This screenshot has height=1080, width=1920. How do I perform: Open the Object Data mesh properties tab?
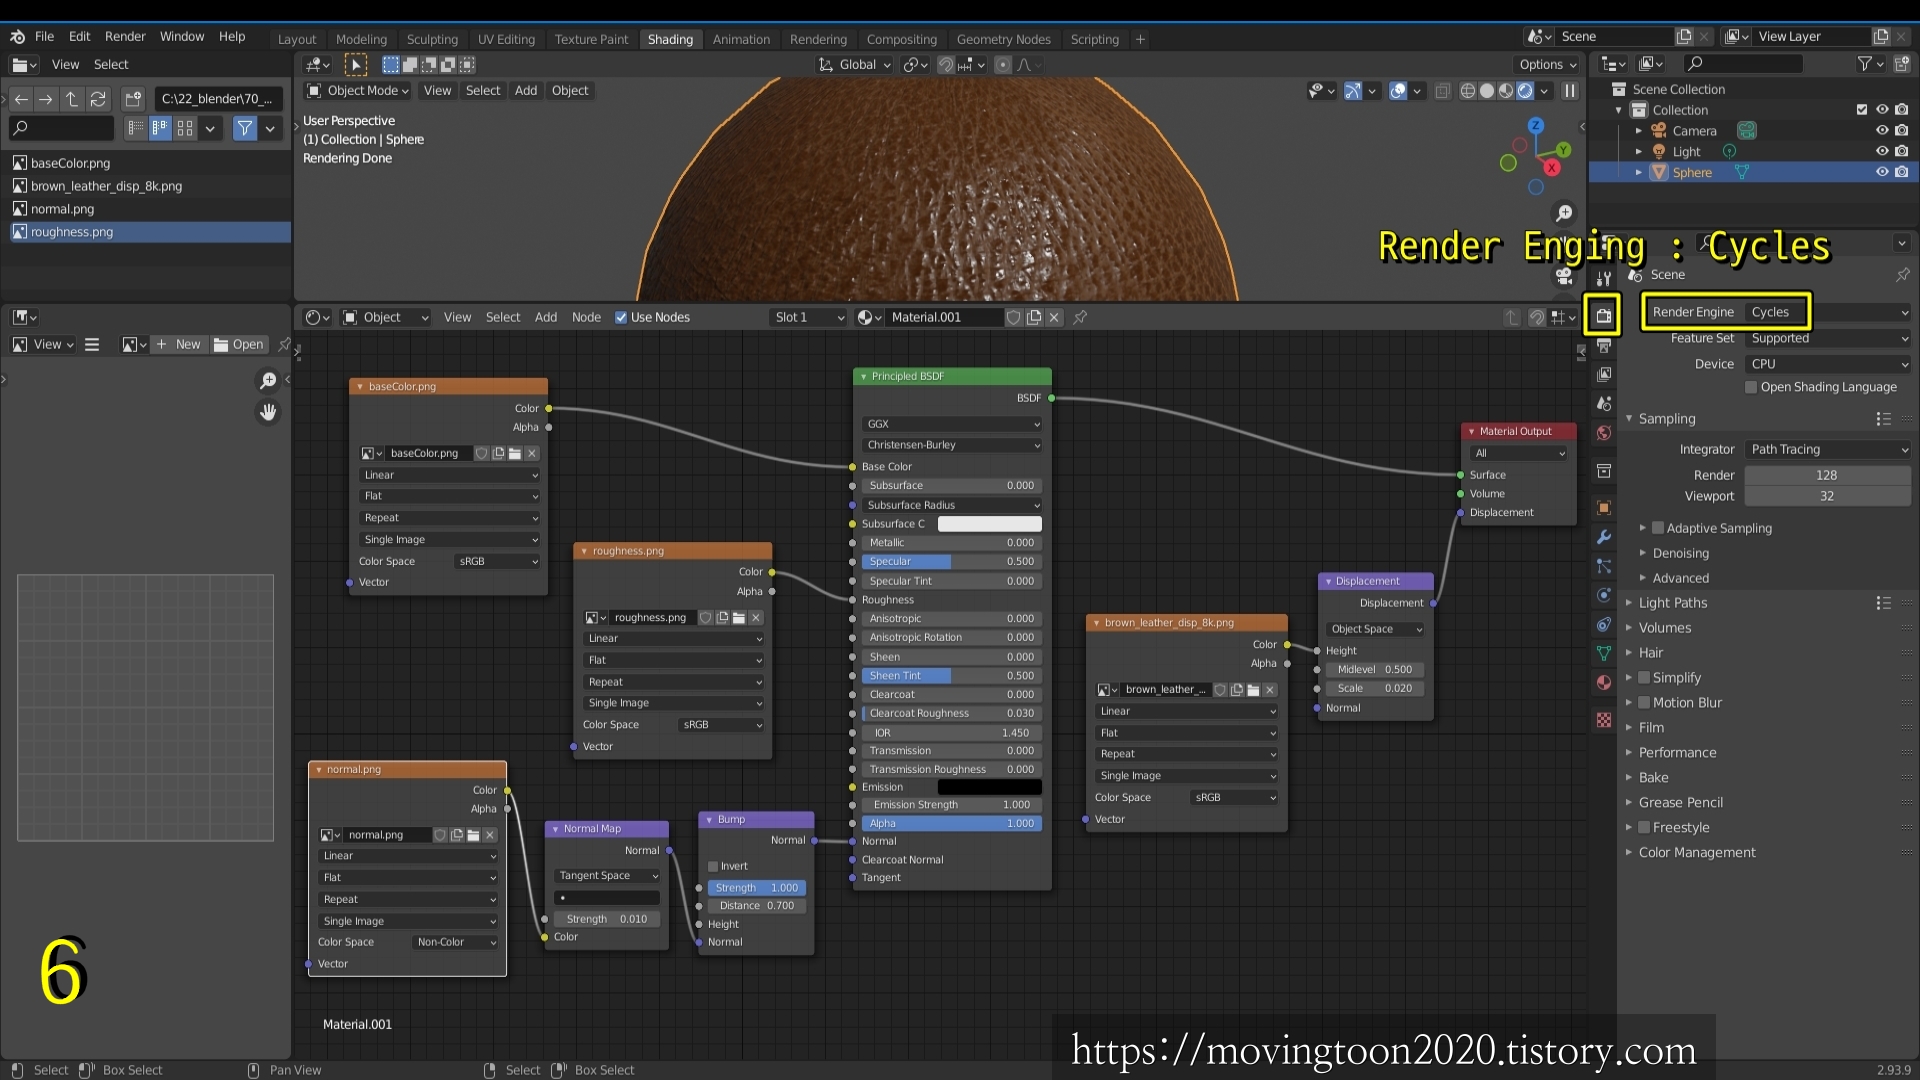1603,653
